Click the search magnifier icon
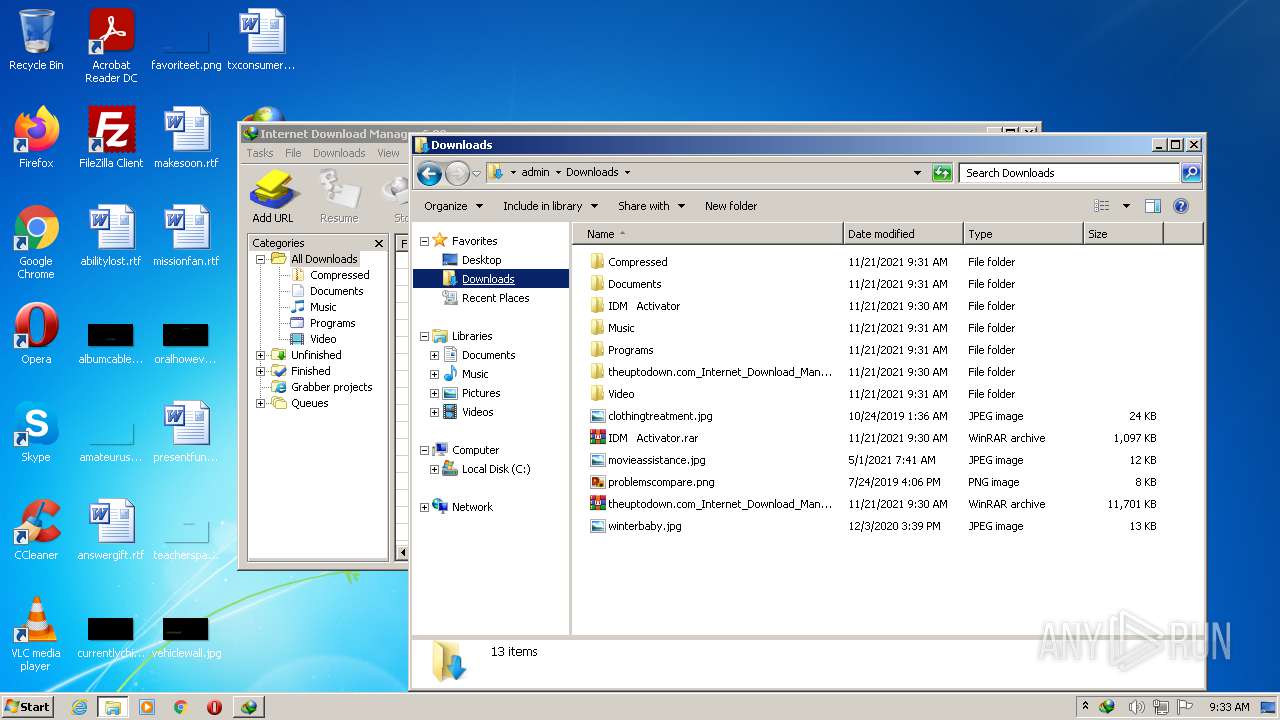 [x=1190, y=173]
